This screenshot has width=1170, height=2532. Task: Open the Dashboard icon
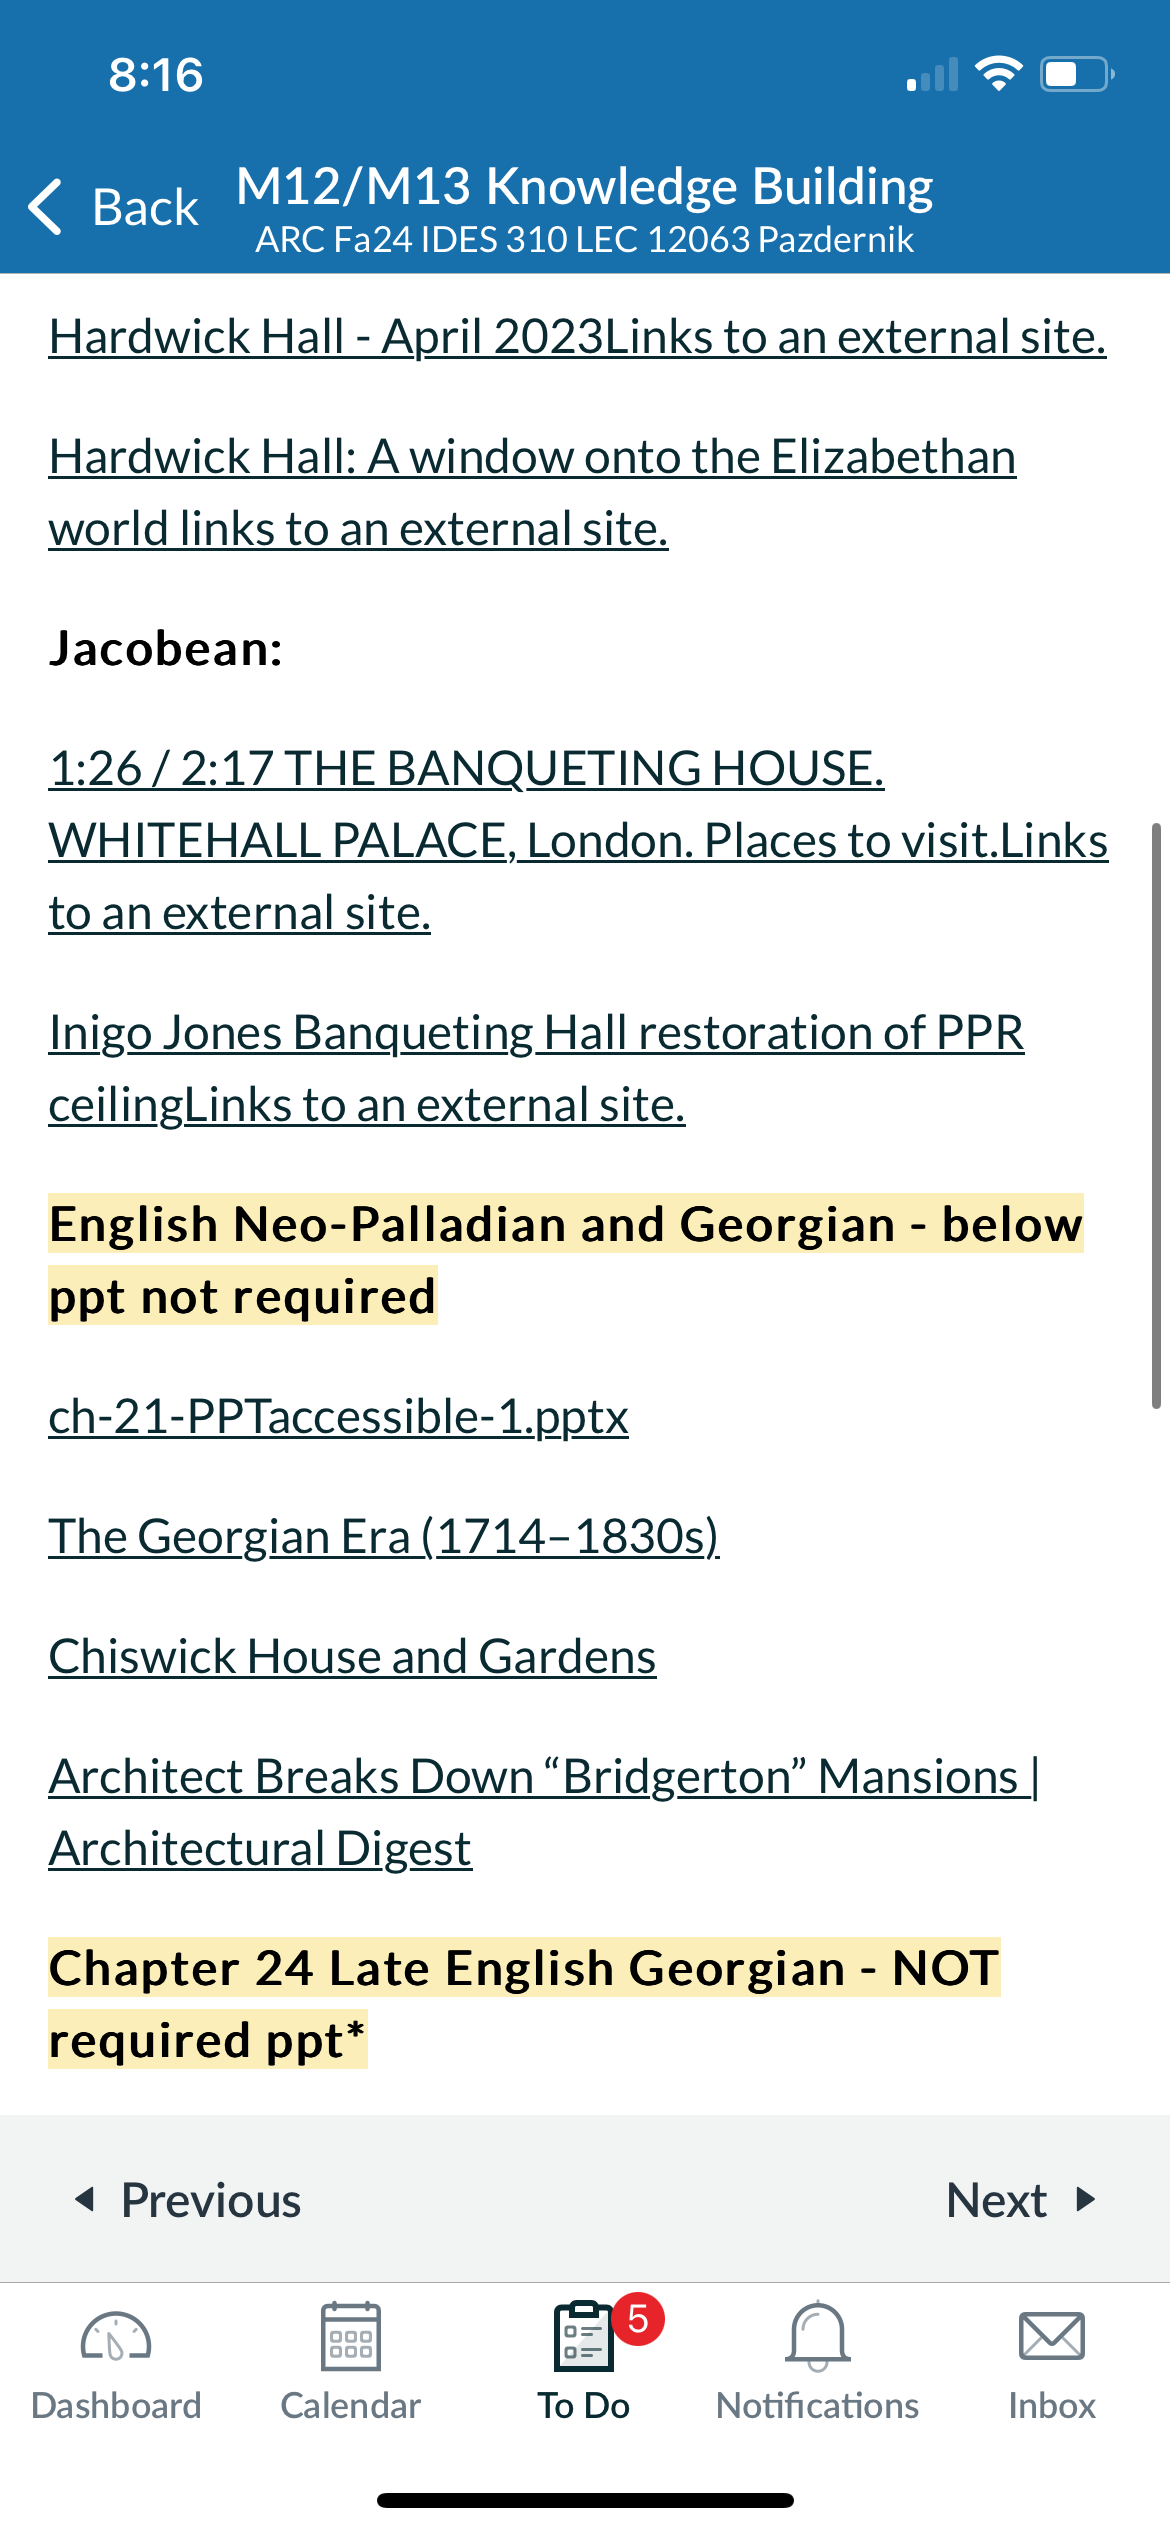point(116,2337)
